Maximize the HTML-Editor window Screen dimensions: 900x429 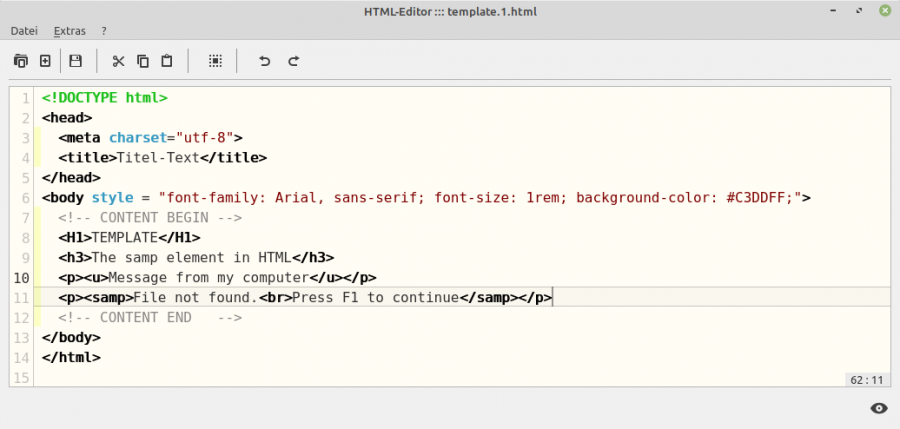tap(857, 10)
